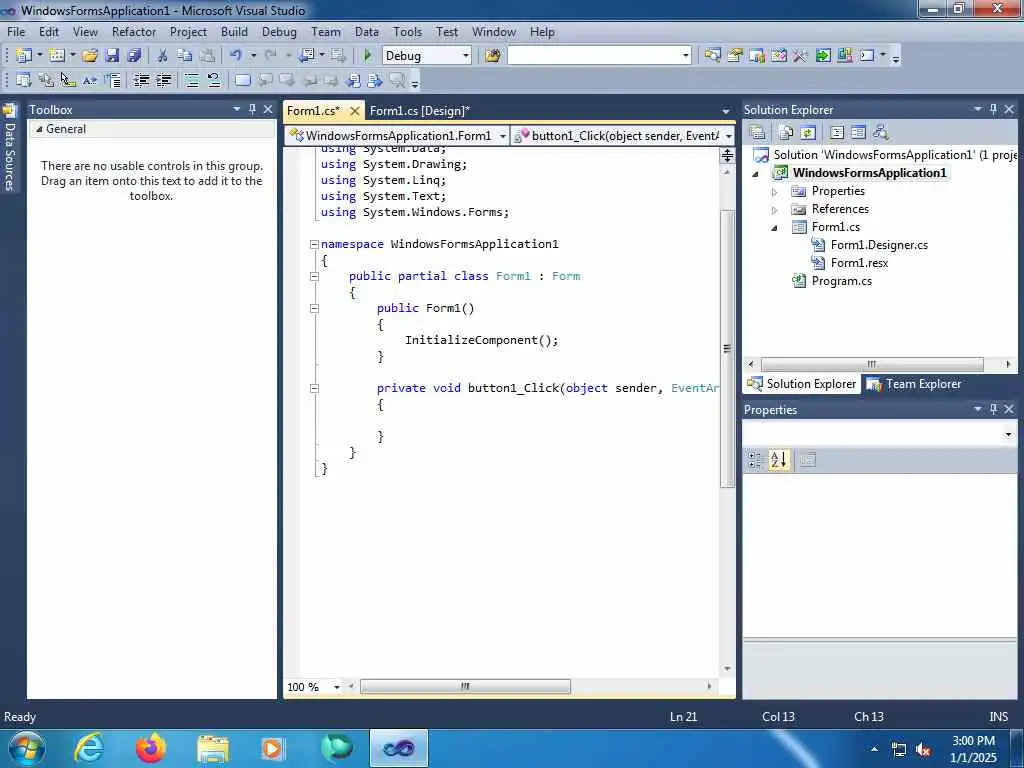Collapse the public partial class Form1 block
The height and width of the screenshot is (768, 1024).
point(314,276)
